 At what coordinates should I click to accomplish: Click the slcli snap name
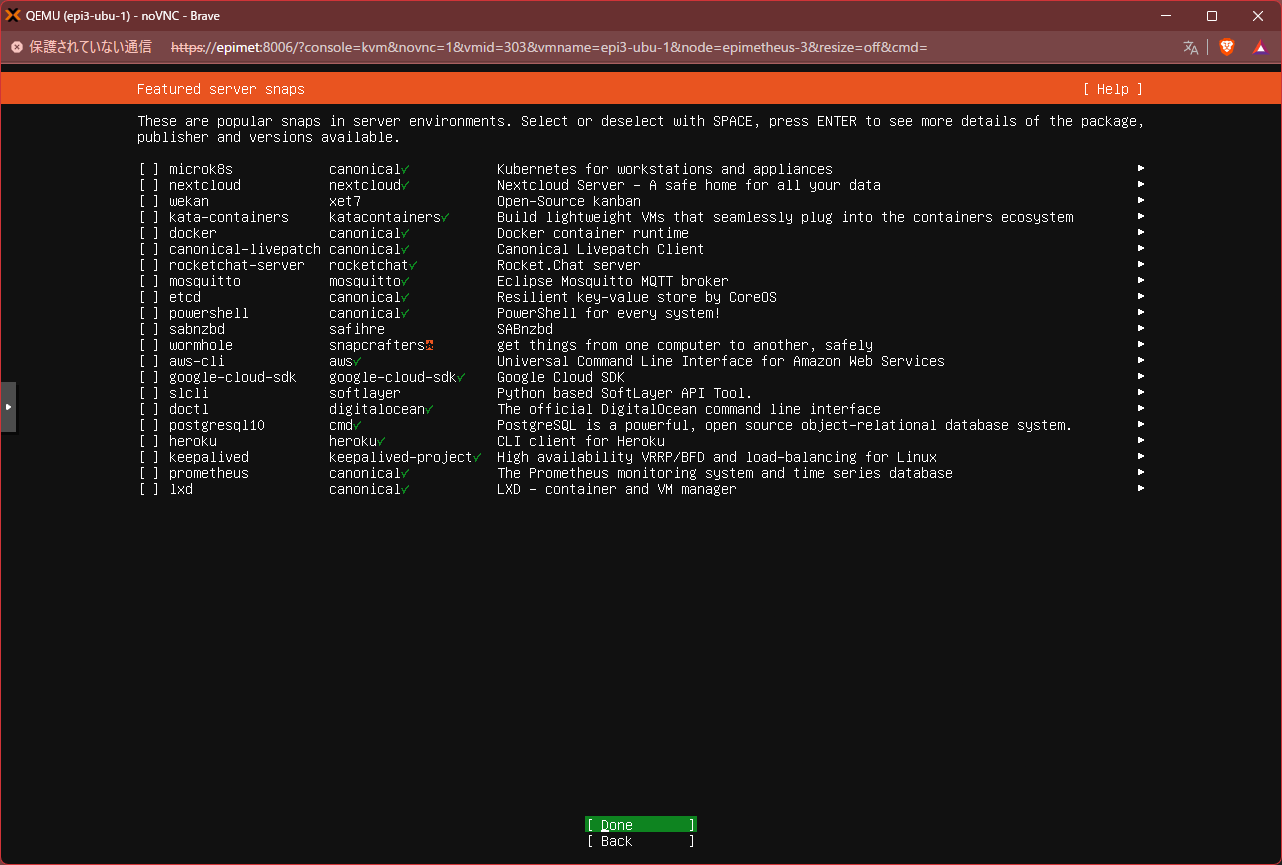point(189,393)
